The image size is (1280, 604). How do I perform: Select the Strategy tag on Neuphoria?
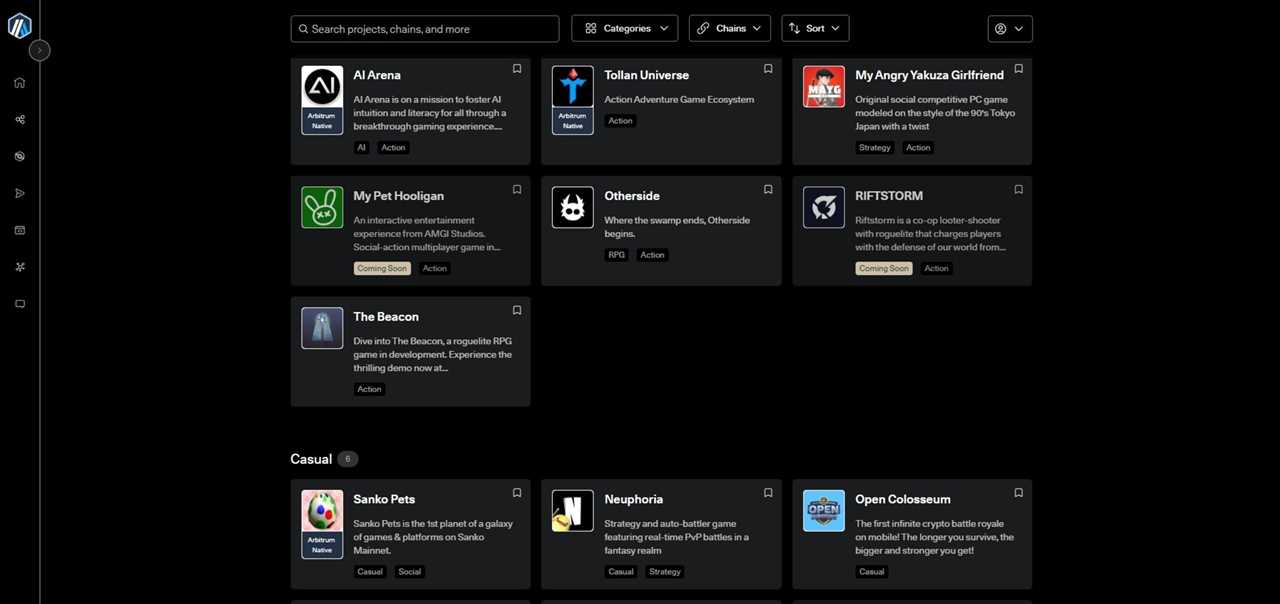pyautogui.click(x=664, y=572)
